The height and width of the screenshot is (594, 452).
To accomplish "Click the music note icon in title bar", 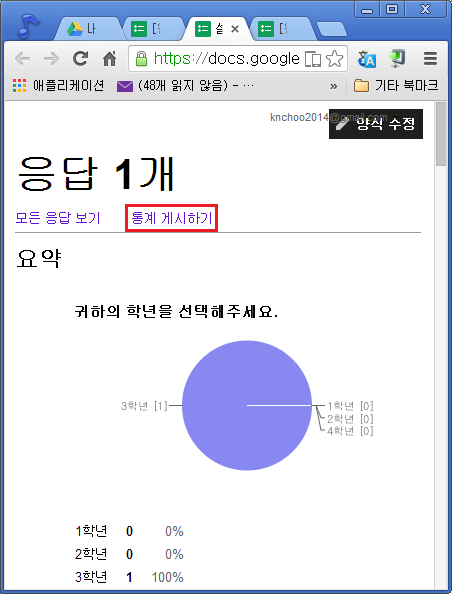I will click(28, 26).
